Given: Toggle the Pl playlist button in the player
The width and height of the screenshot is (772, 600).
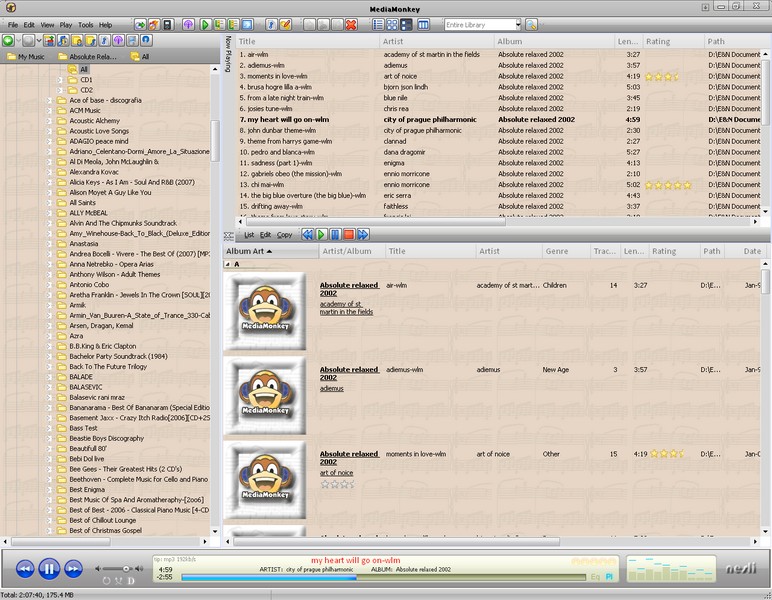Looking at the screenshot, I should [610, 576].
